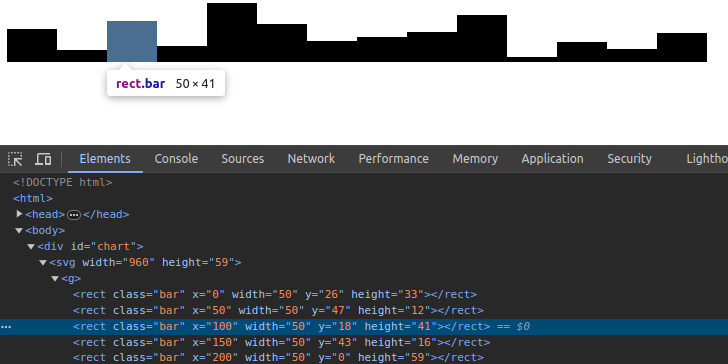The height and width of the screenshot is (364, 728).
Task: Collapse the g element node
Action: click(x=55, y=279)
